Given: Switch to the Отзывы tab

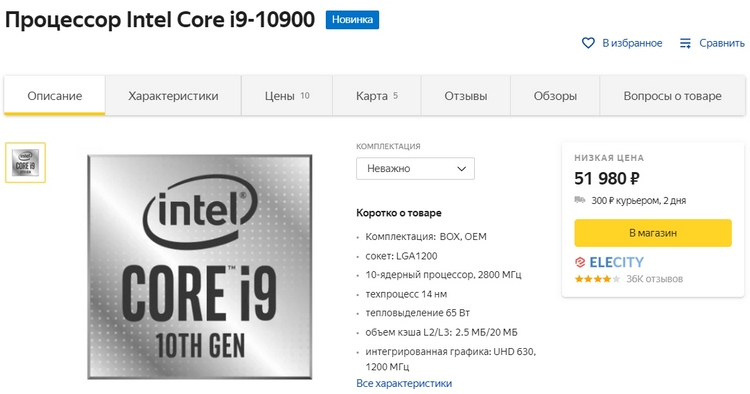Looking at the screenshot, I should click(x=466, y=96).
